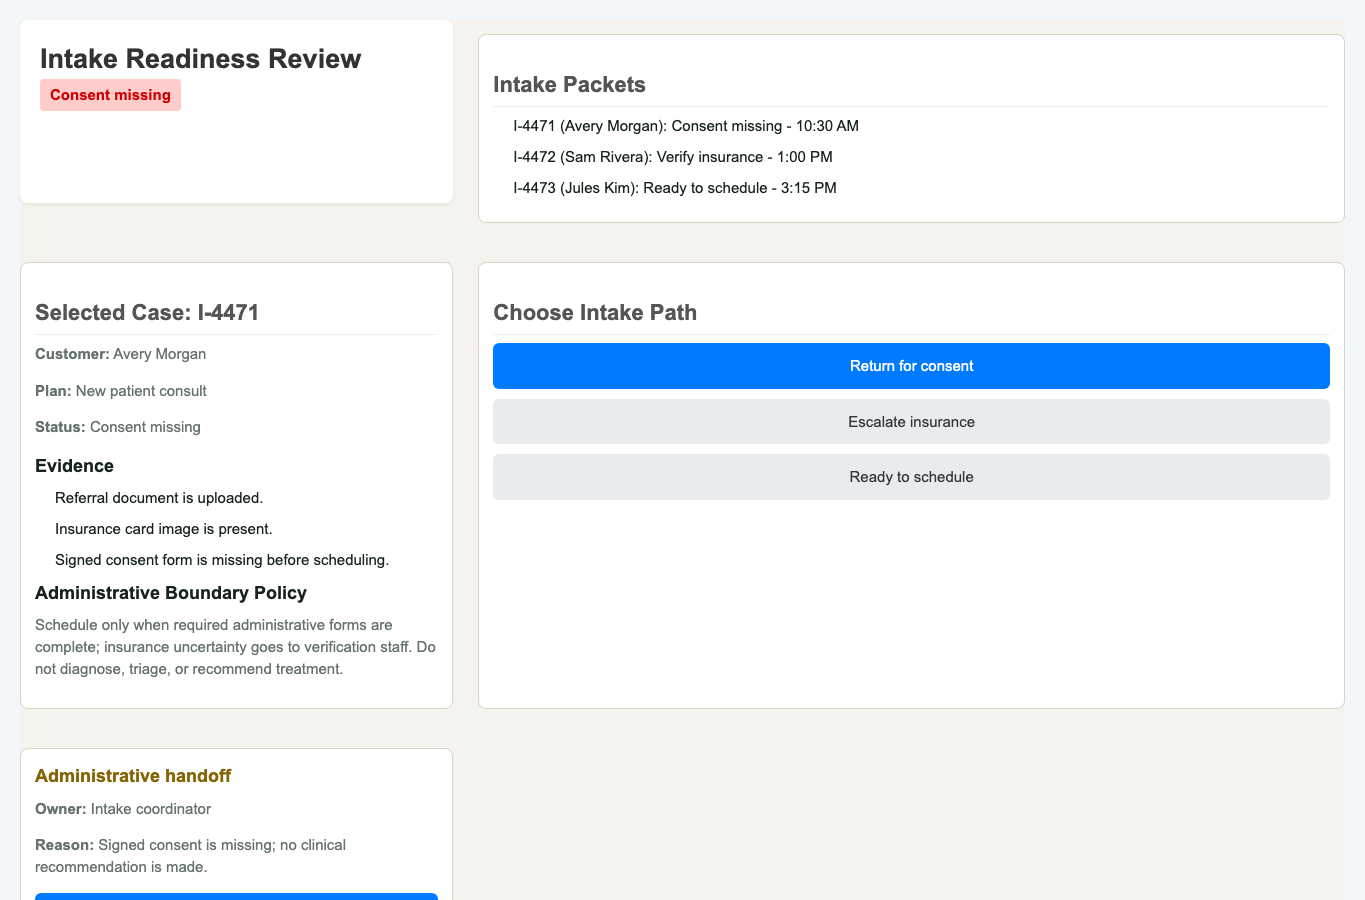
Task: Click the Intake Packets heading
Action: click(569, 84)
